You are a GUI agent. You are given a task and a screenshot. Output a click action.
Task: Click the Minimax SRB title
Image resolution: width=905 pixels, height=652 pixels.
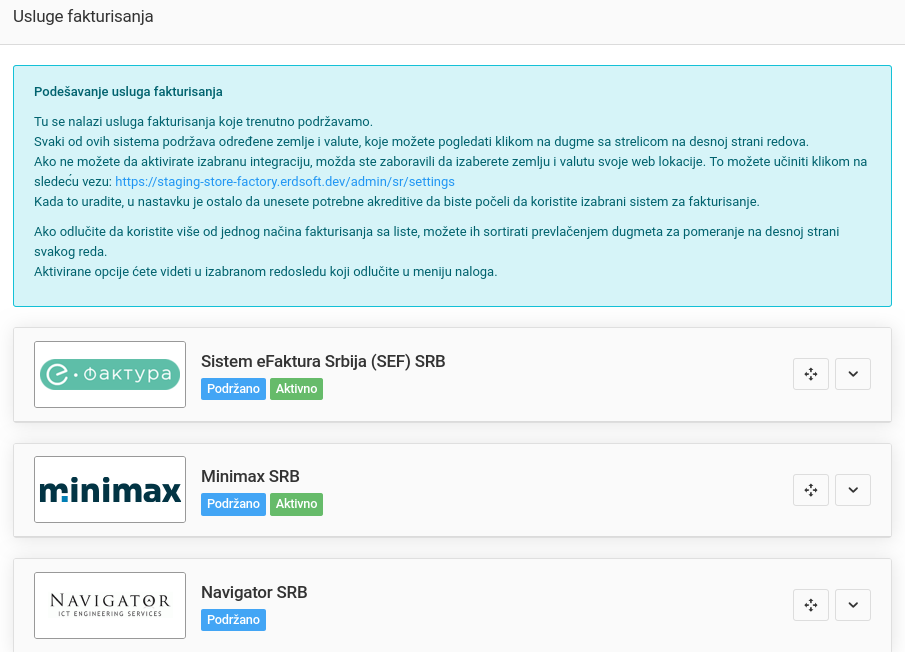point(250,477)
